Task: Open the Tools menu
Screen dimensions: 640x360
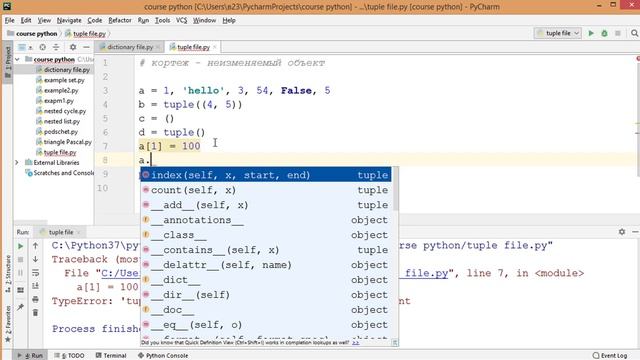Action: click(162, 20)
